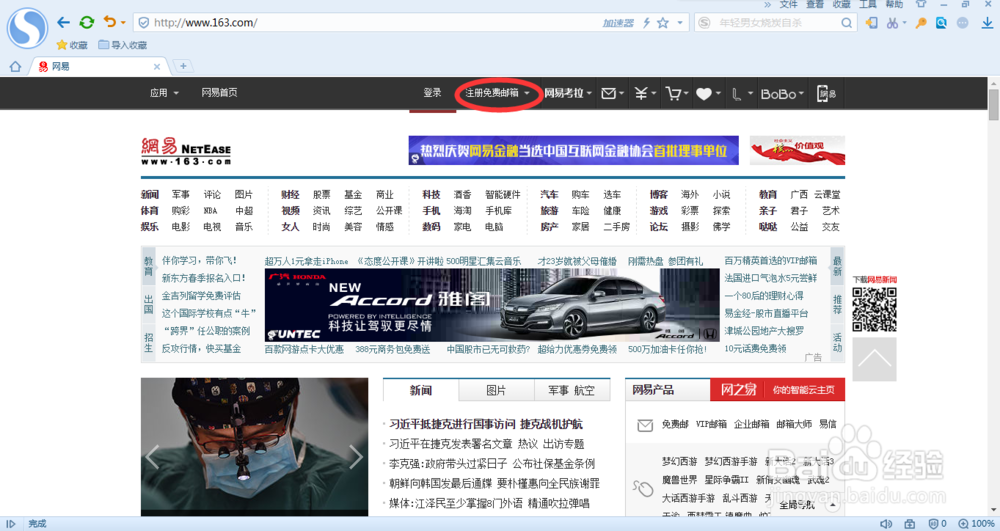This screenshot has height=531, width=1000.
Task: Click the mobile phone icon at navbar end
Action: pos(826,94)
